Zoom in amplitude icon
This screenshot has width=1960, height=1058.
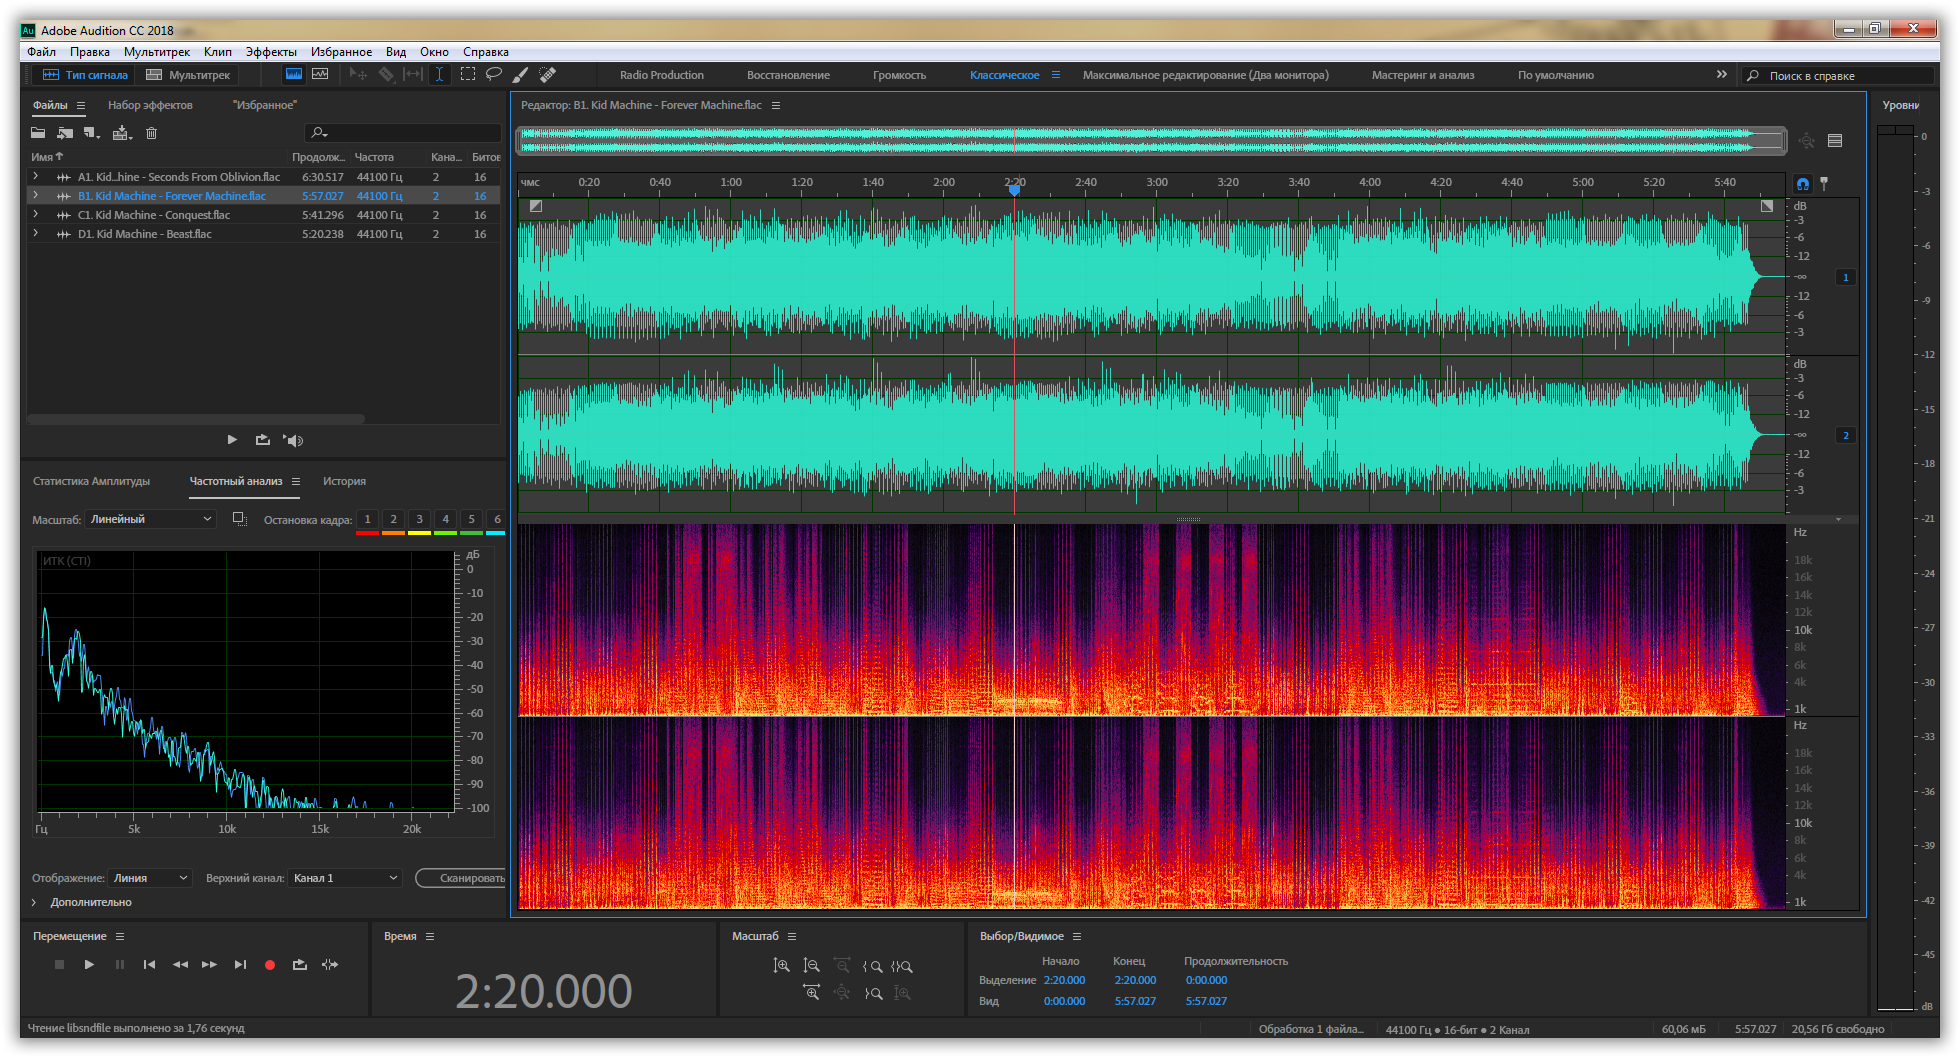[x=781, y=966]
